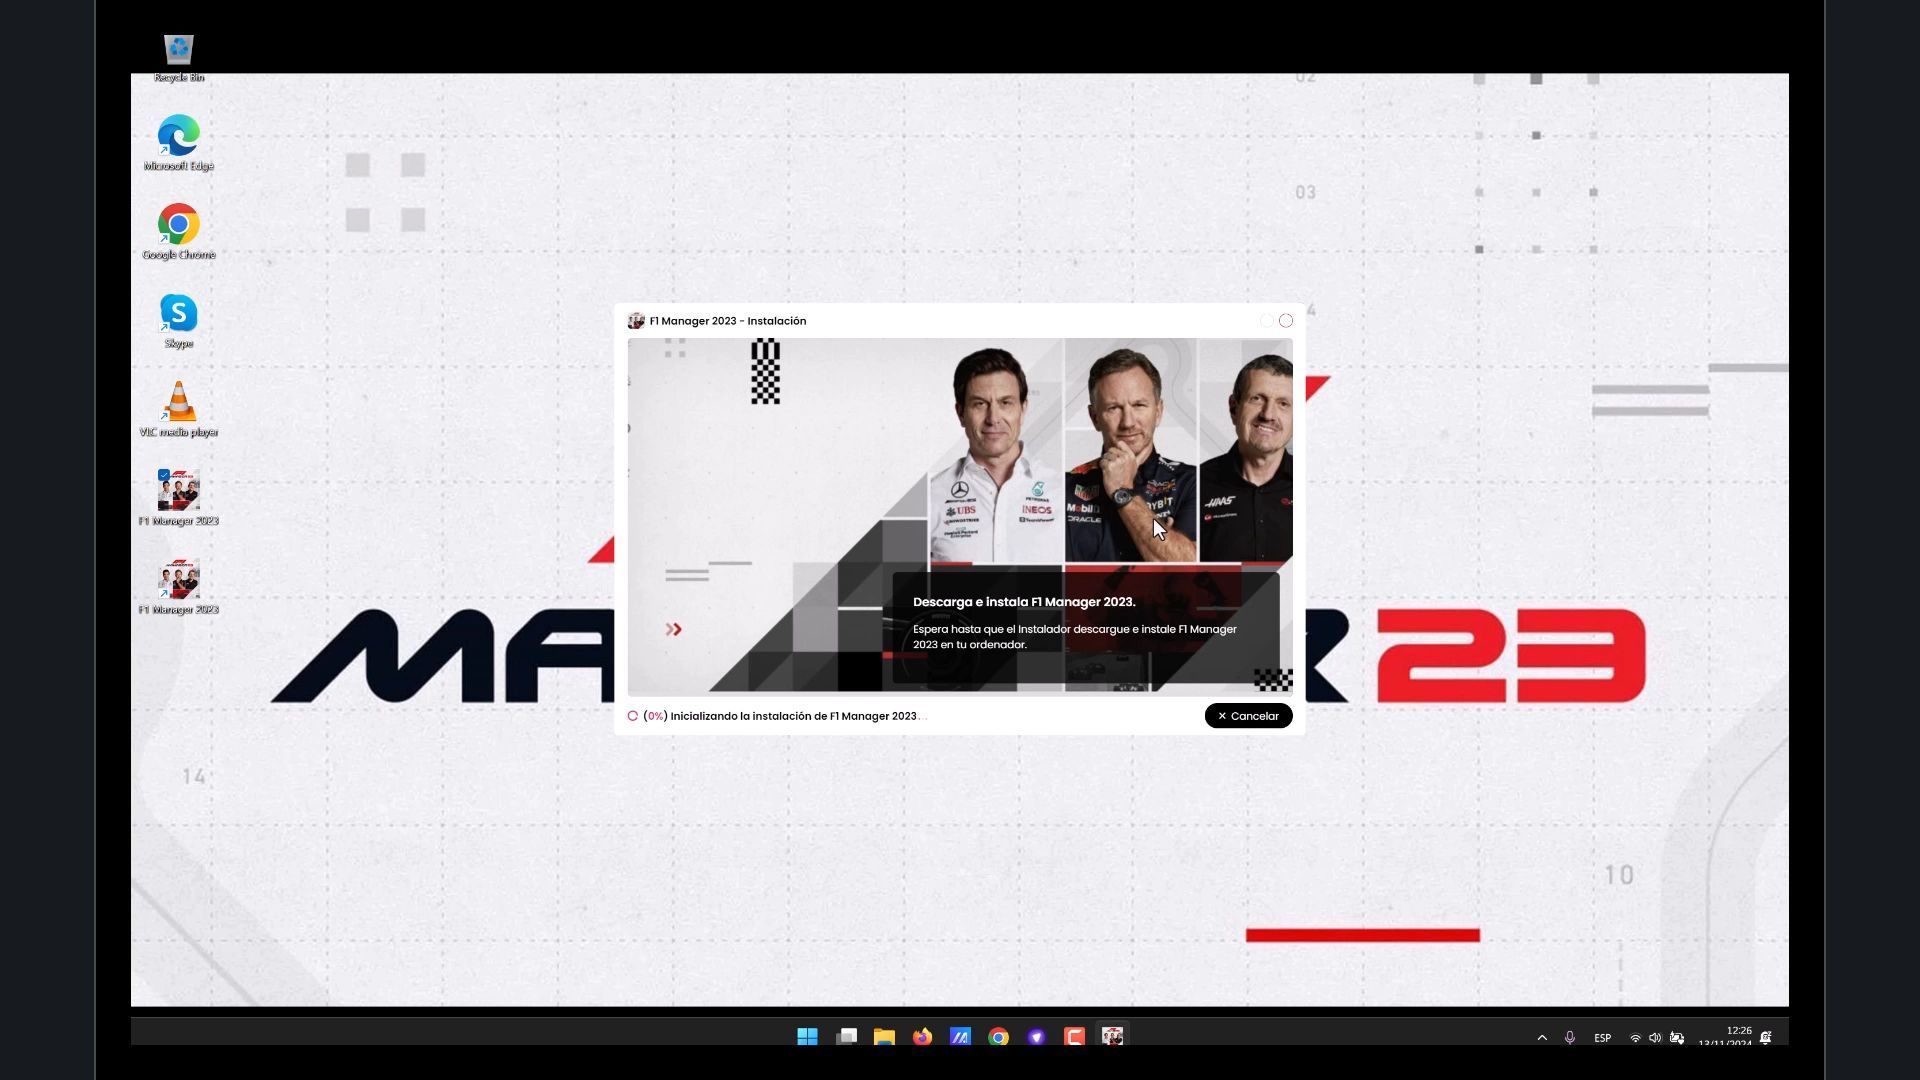Image resolution: width=1920 pixels, height=1080 pixels.
Task: Expand the hidden system tray icons chevron
Action: click(x=1542, y=1038)
